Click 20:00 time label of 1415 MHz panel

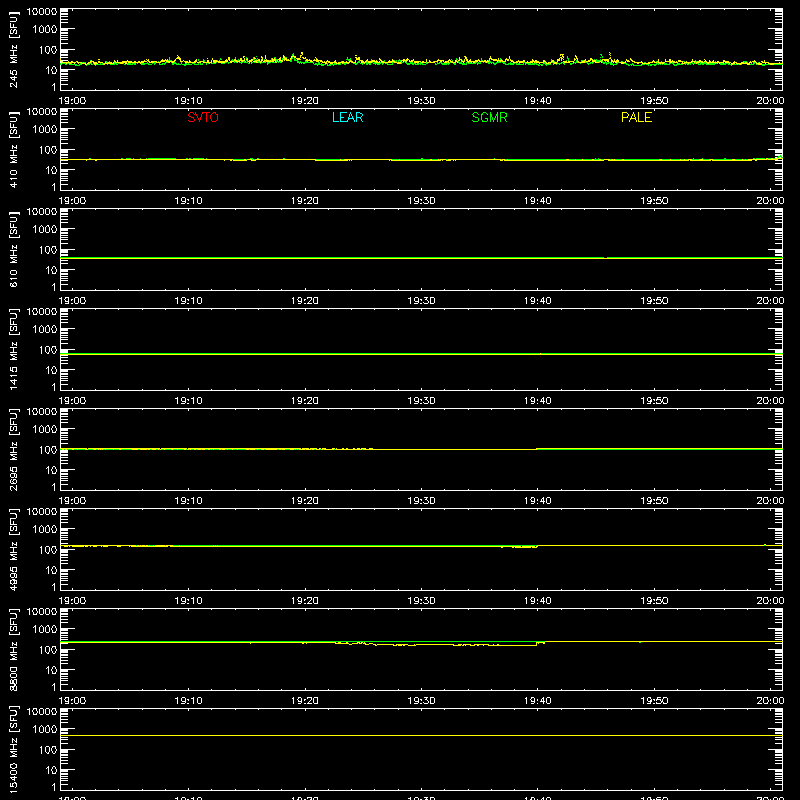(x=770, y=401)
